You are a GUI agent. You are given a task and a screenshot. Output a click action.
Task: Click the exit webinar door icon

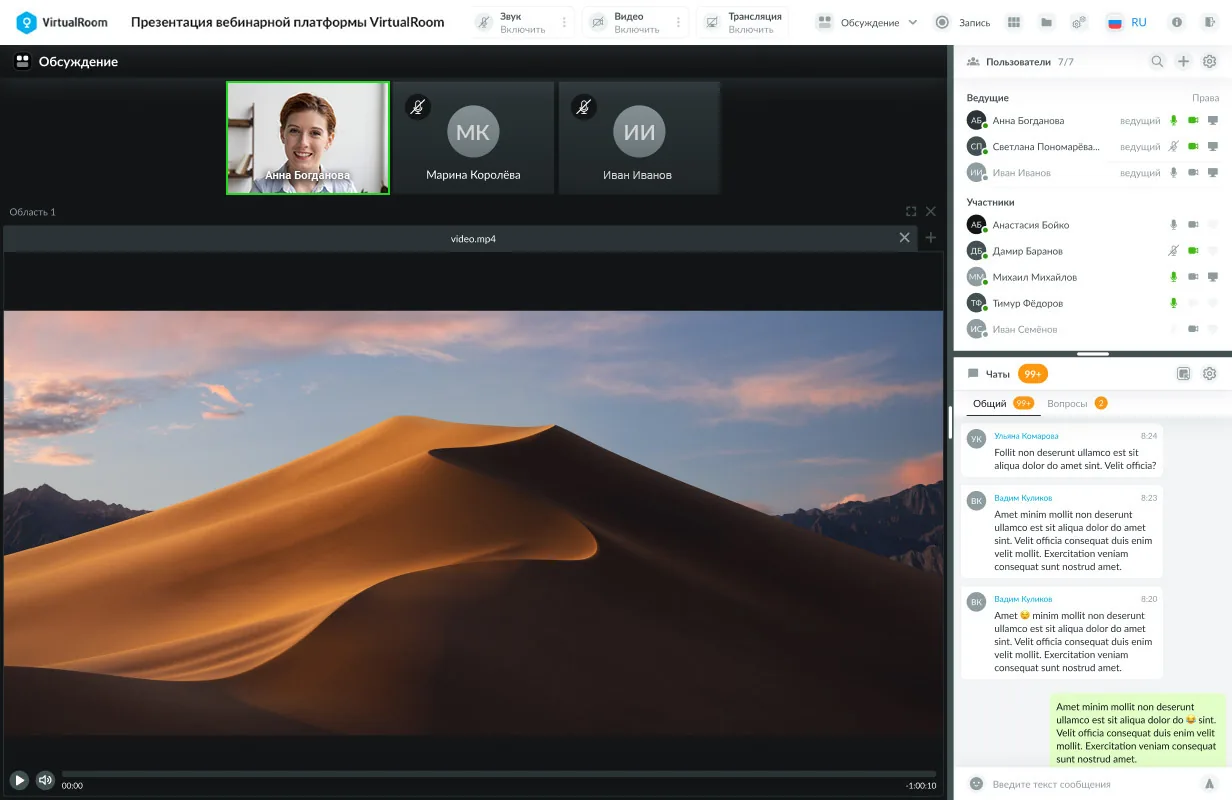(x=1209, y=22)
